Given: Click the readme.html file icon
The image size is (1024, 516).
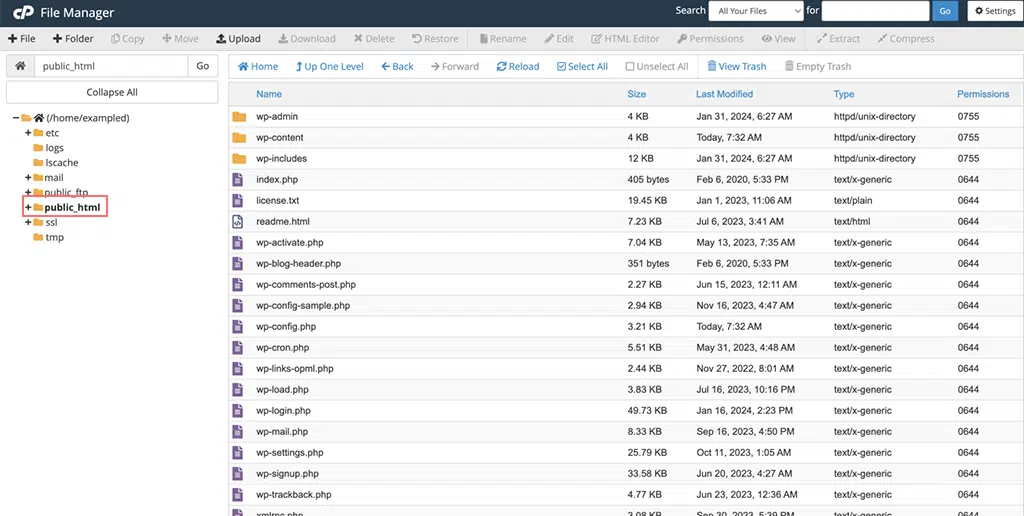Looking at the screenshot, I should 238,221.
